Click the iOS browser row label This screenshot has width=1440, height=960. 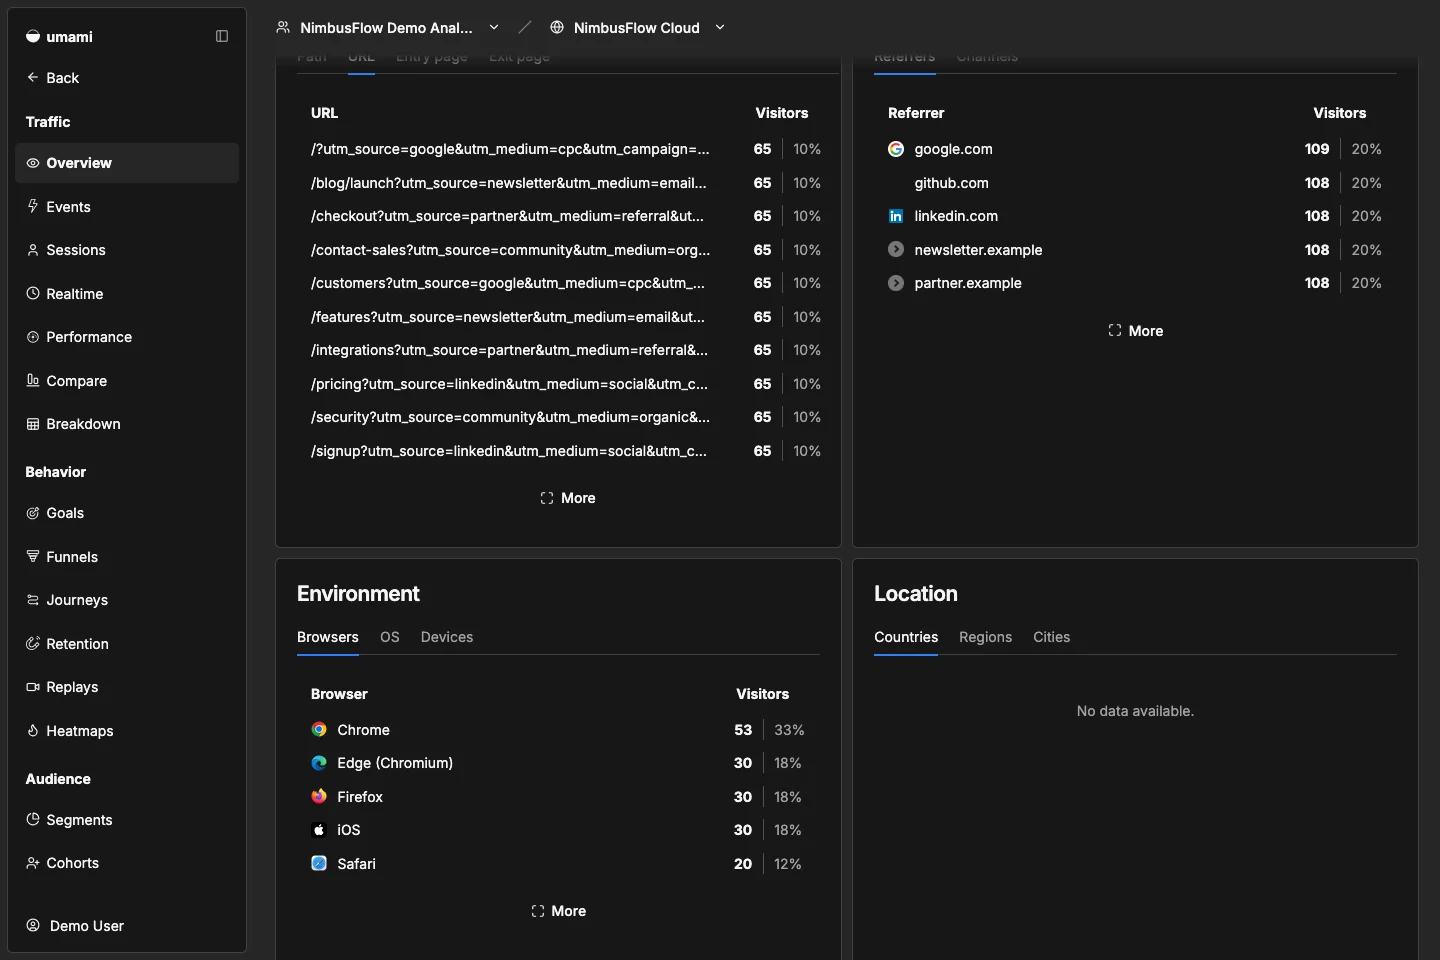click(x=348, y=830)
